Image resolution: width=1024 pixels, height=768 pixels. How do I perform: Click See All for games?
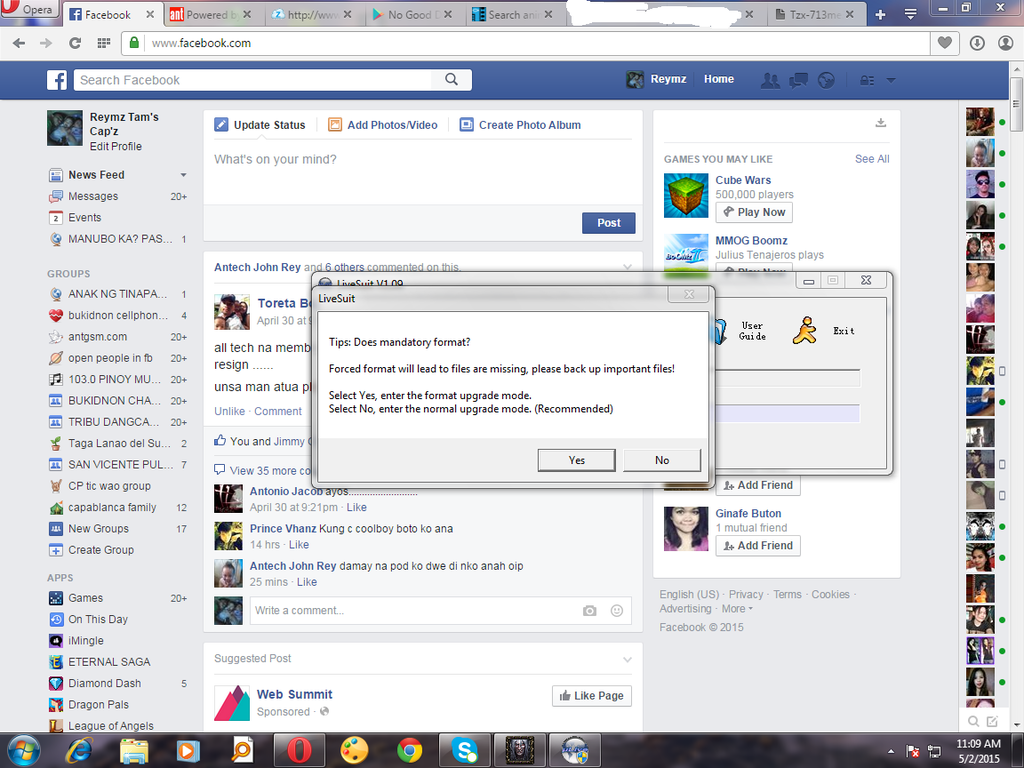click(x=872, y=159)
